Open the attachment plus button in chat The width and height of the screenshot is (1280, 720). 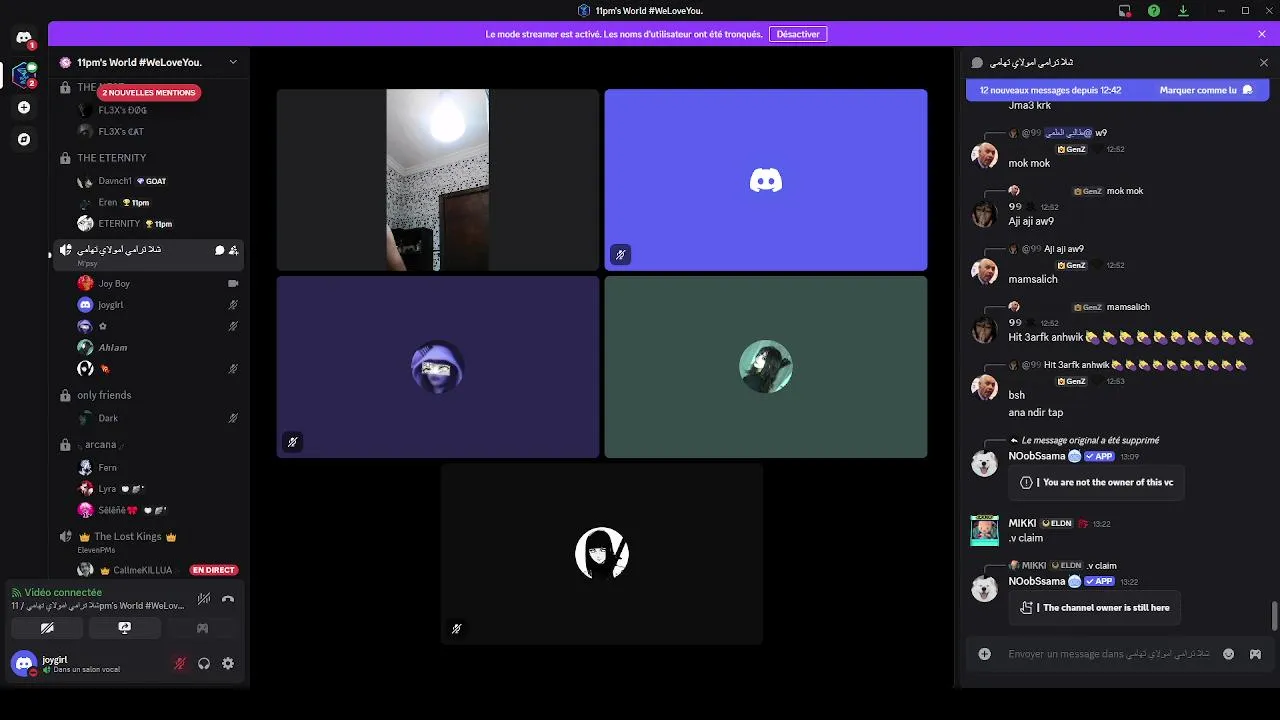pyautogui.click(x=985, y=654)
